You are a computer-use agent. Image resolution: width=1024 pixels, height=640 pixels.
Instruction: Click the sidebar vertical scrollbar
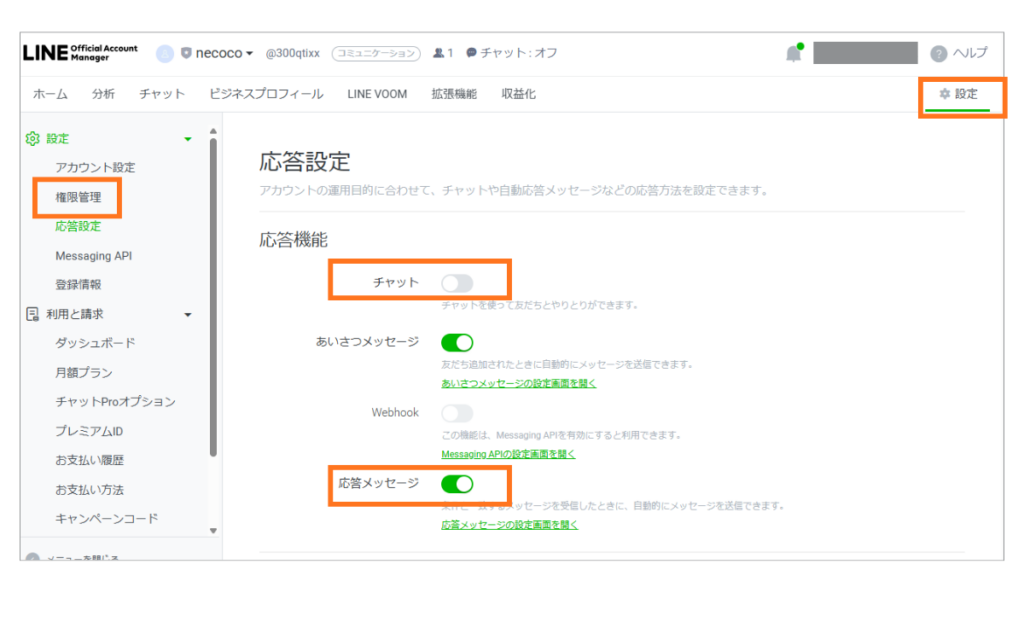pos(213,300)
